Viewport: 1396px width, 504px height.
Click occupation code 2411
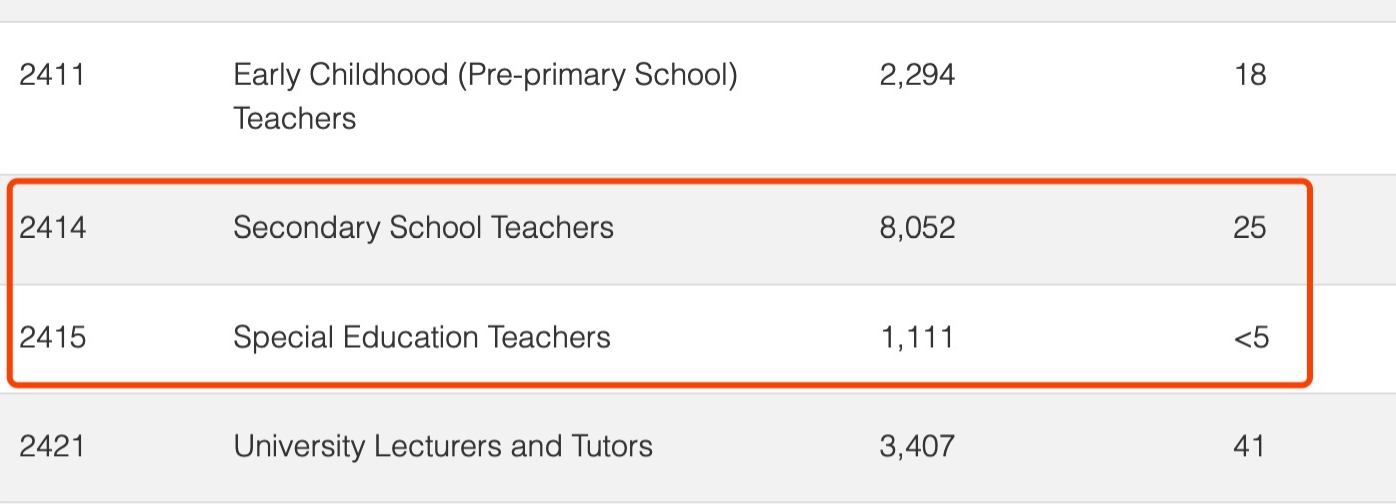pos(52,75)
